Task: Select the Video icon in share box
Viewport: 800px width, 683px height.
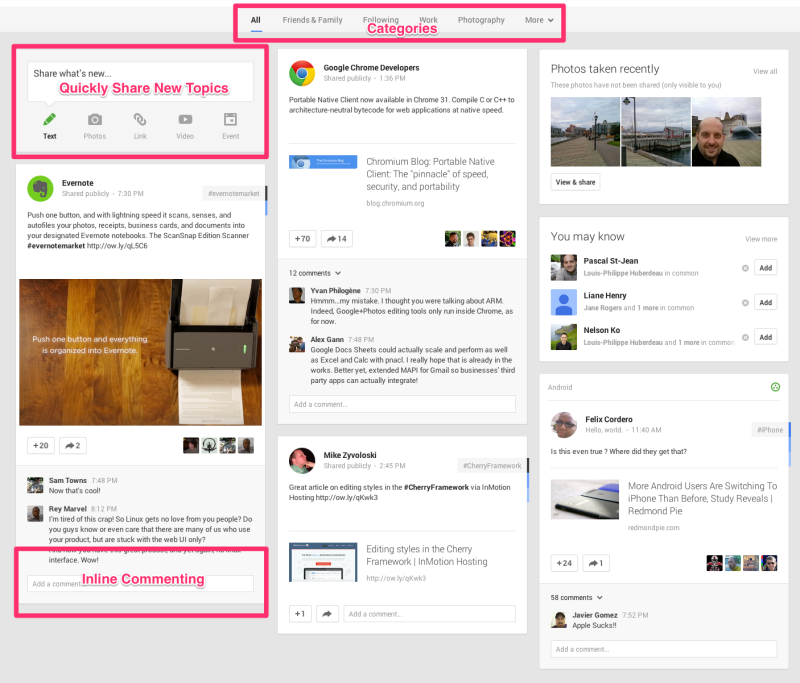Action: tap(185, 119)
